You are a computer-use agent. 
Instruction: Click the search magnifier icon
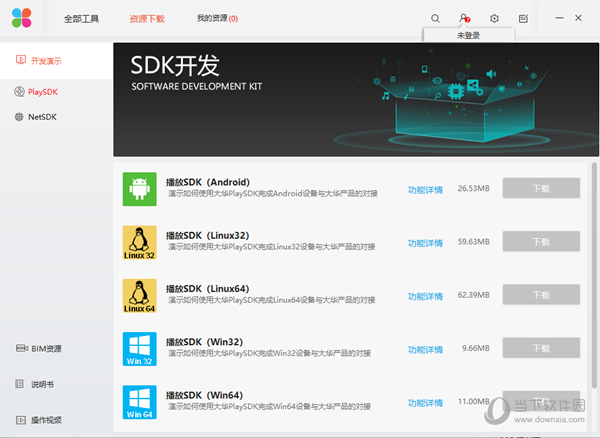pos(435,18)
